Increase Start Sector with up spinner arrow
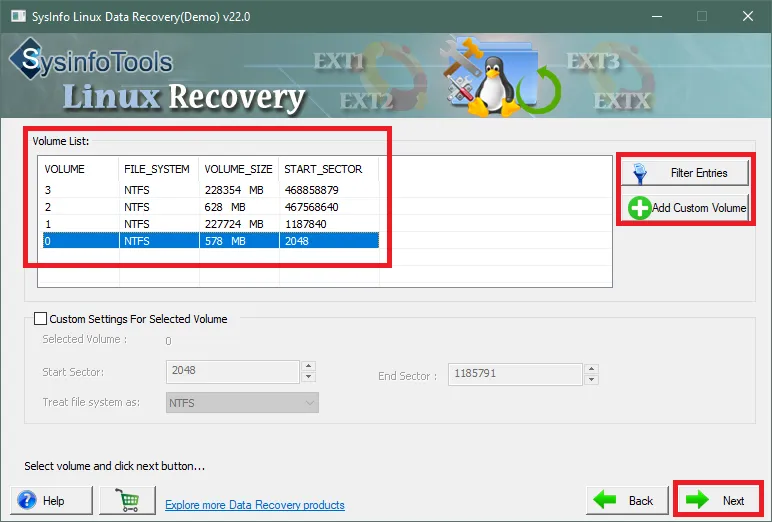The height and width of the screenshot is (522, 772). (x=309, y=366)
